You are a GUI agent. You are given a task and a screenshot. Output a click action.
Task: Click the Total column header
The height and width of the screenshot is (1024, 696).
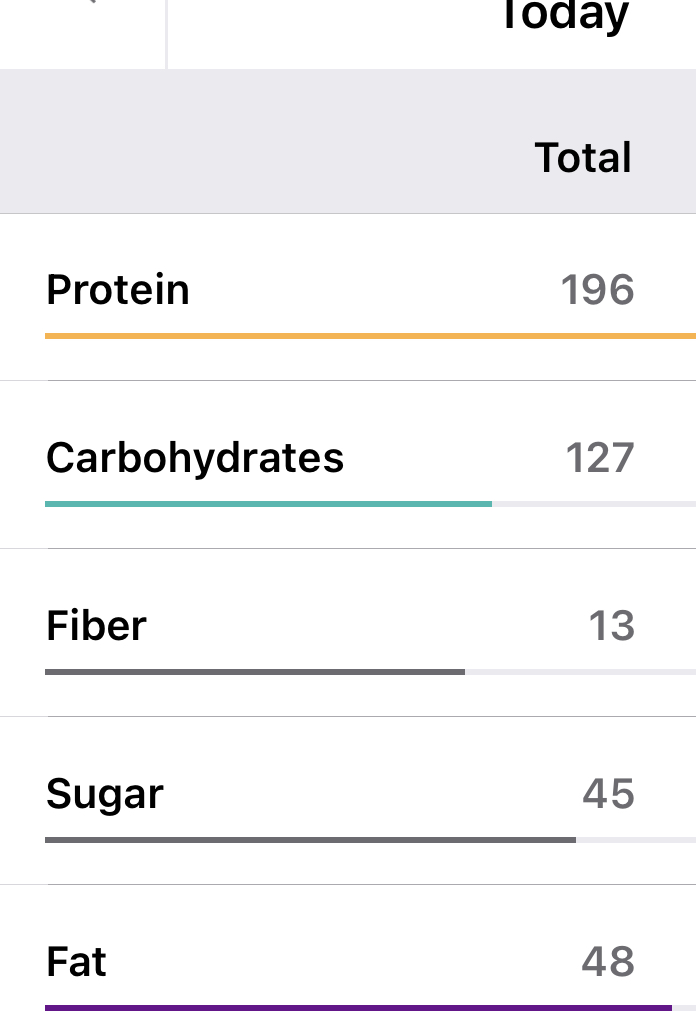(x=583, y=158)
